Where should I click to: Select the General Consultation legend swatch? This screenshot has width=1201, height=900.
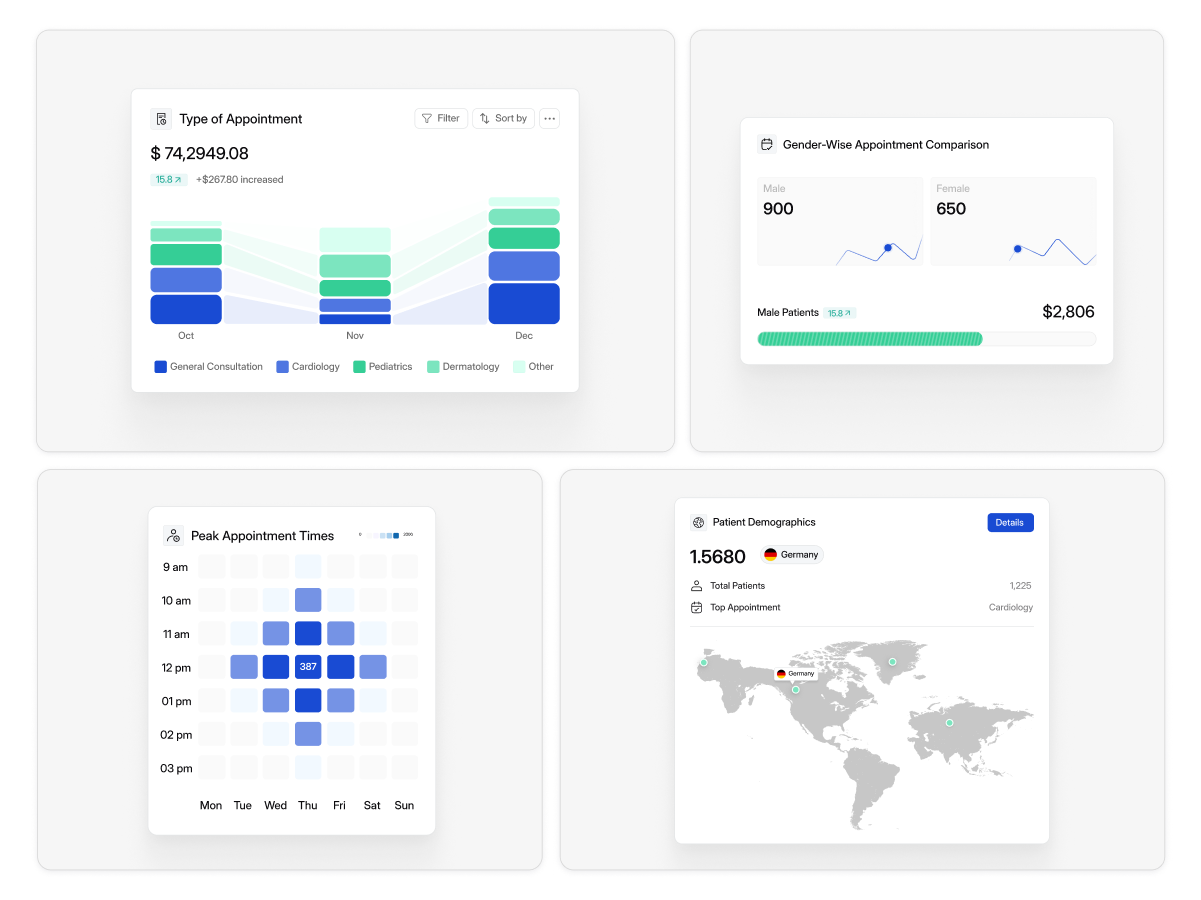[160, 367]
